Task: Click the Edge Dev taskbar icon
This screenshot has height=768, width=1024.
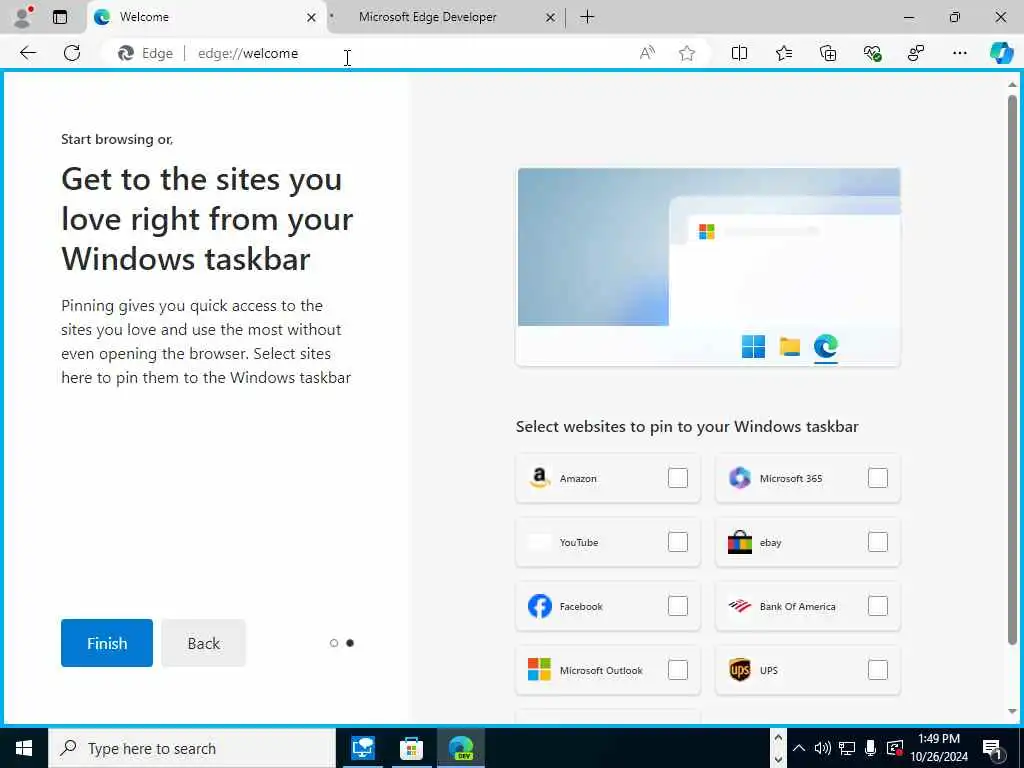Action: (461, 748)
